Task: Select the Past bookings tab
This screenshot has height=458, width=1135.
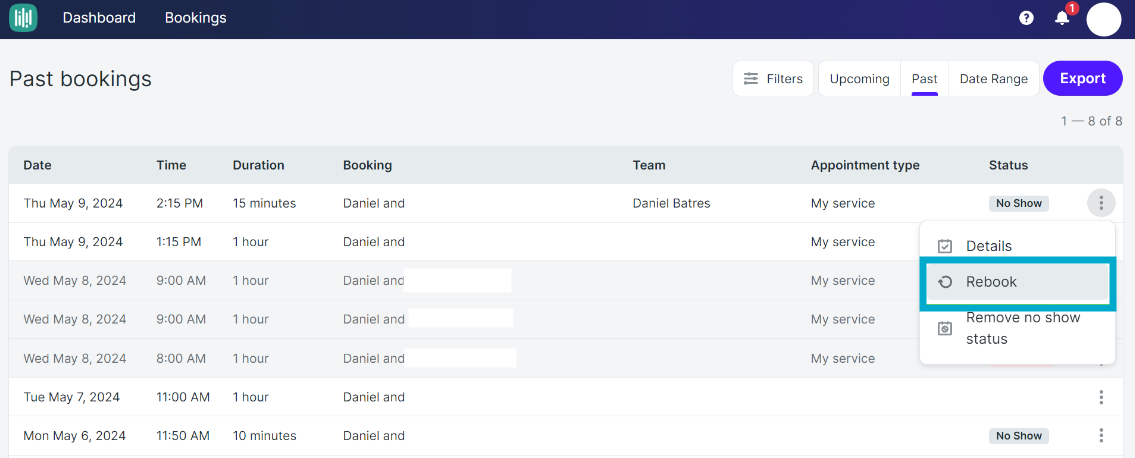Action: coord(924,79)
